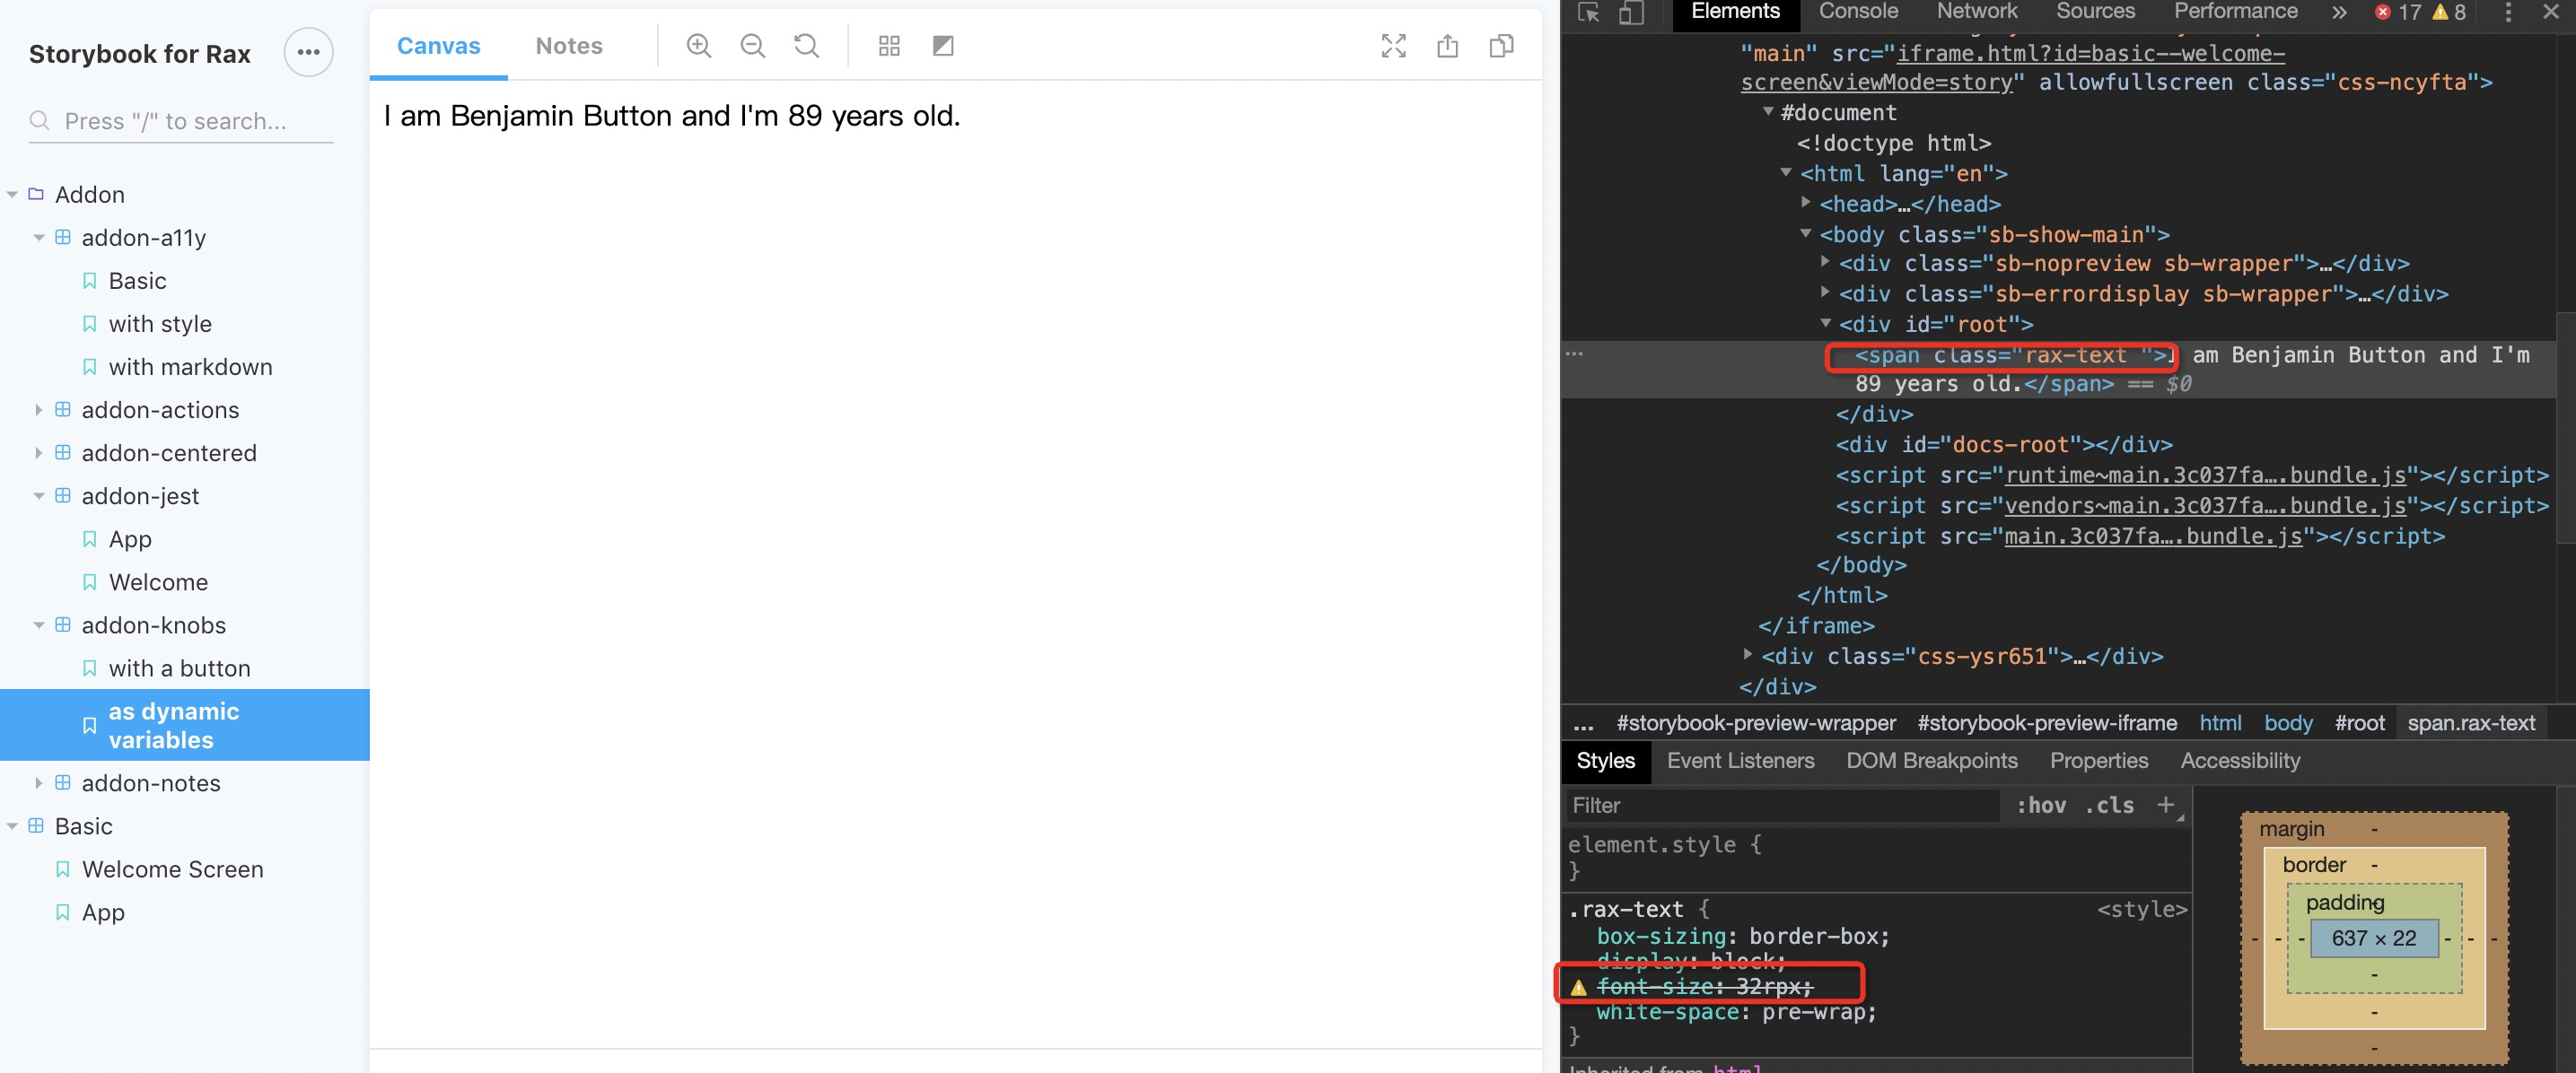Open the Storybook ellipsis menu
This screenshot has height=1073, width=2576.
[x=308, y=52]
